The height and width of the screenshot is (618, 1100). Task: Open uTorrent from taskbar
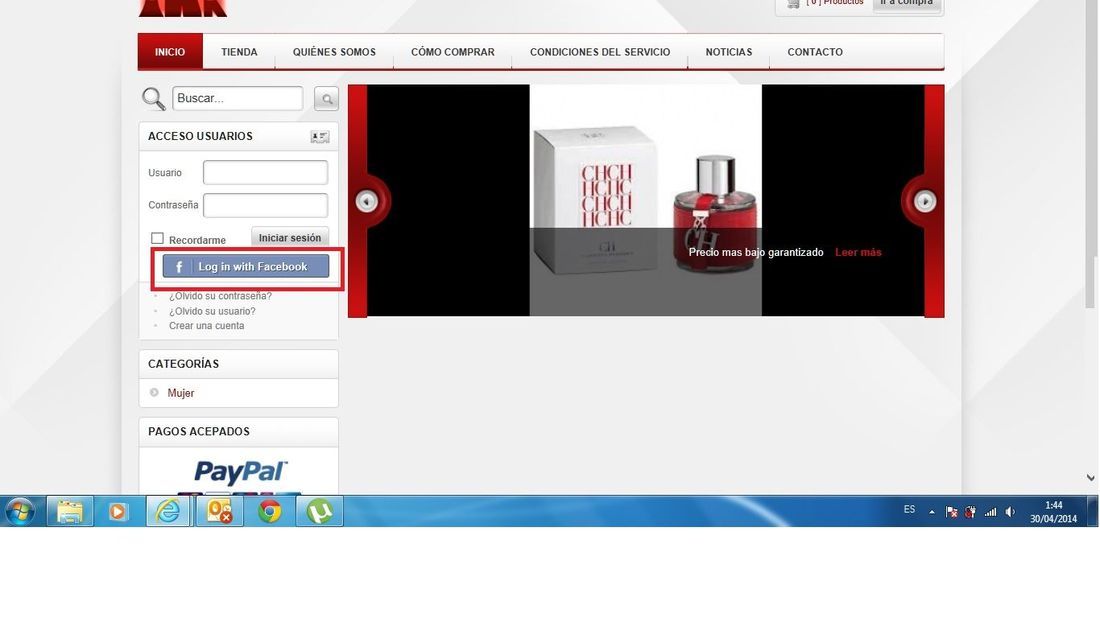[x=320, y=511]
